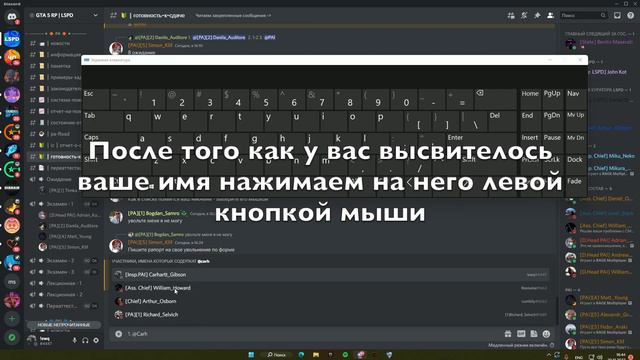Open the emoji picker icon
Viewport: 640px width, 360px height.
(x=547, y=334)
